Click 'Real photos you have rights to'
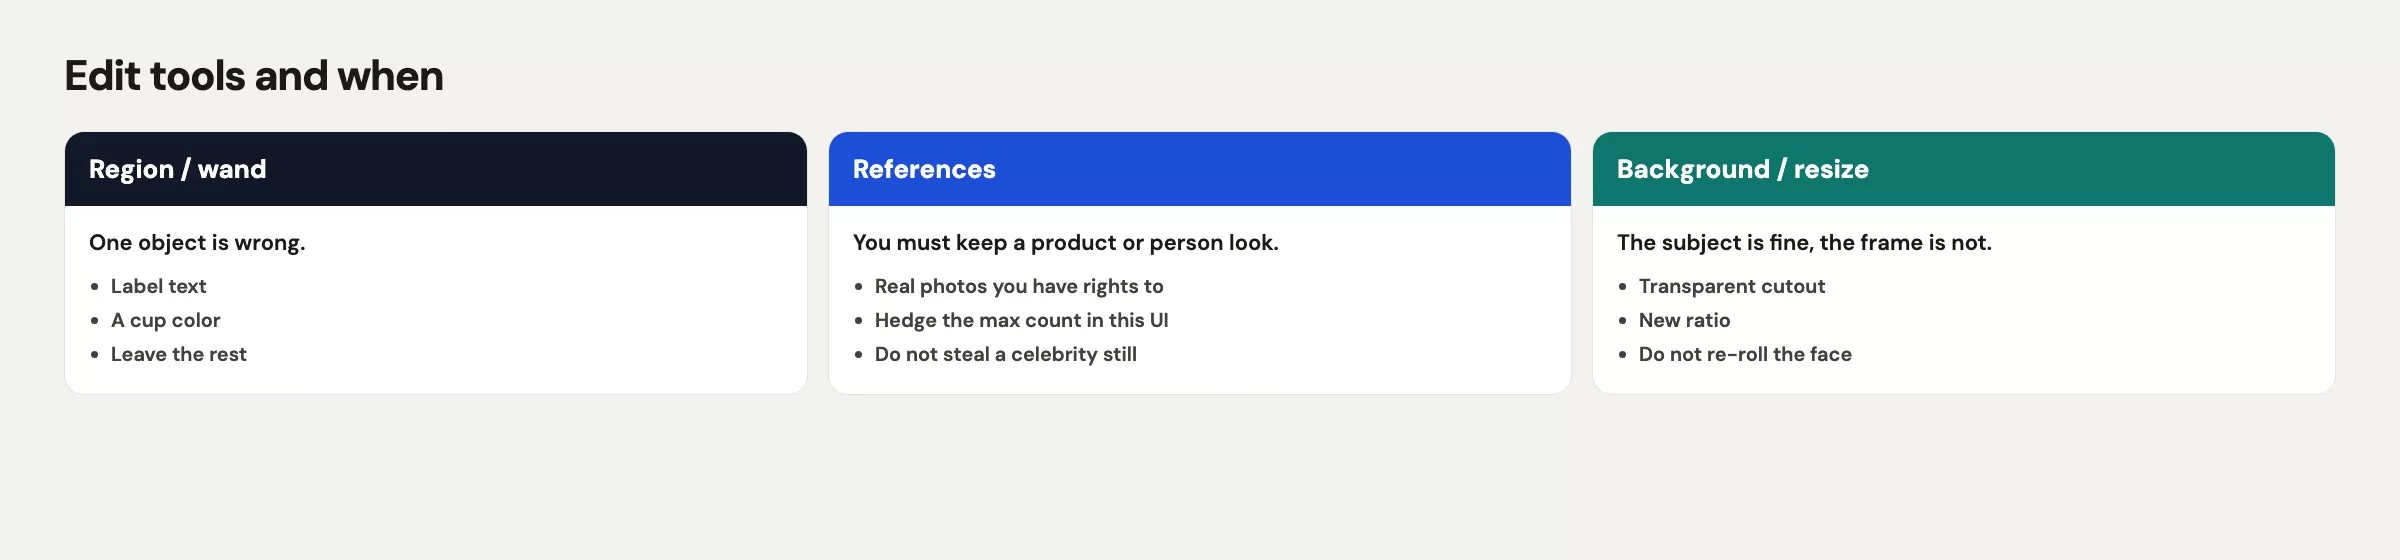The width and height of the screenshot is (2400, 560). (1019, 286)
